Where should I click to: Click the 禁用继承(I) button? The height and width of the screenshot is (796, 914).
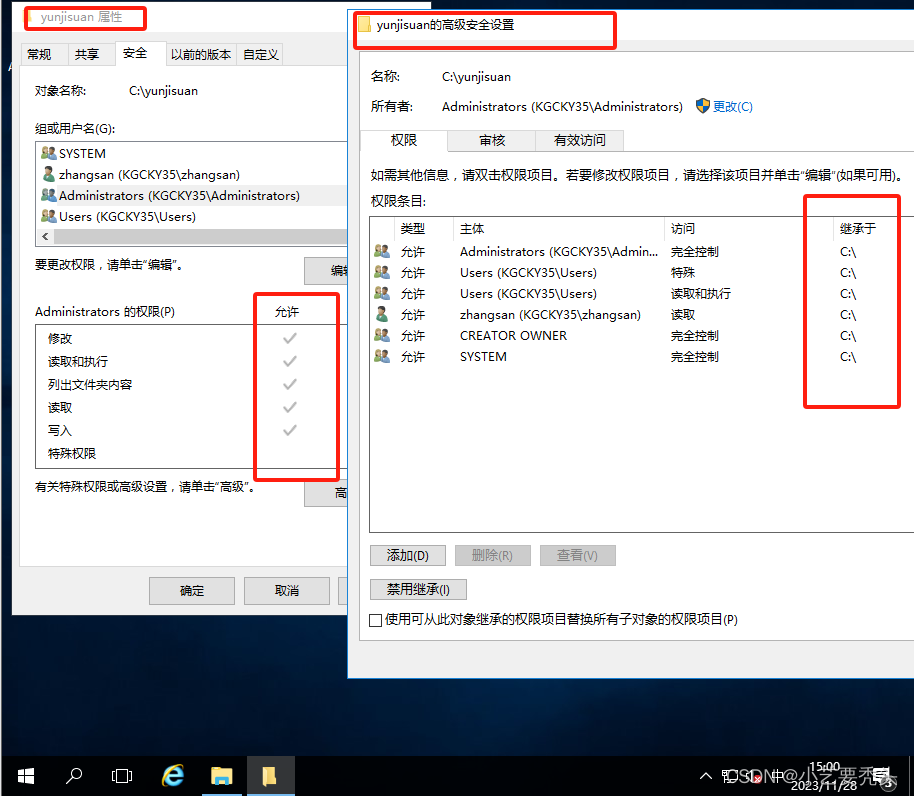tap(419, 590)
